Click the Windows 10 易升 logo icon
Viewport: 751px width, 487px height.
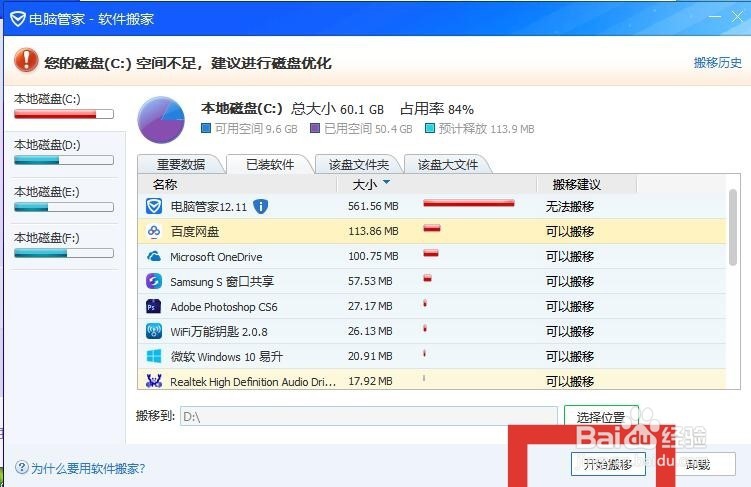coord(154,356)
